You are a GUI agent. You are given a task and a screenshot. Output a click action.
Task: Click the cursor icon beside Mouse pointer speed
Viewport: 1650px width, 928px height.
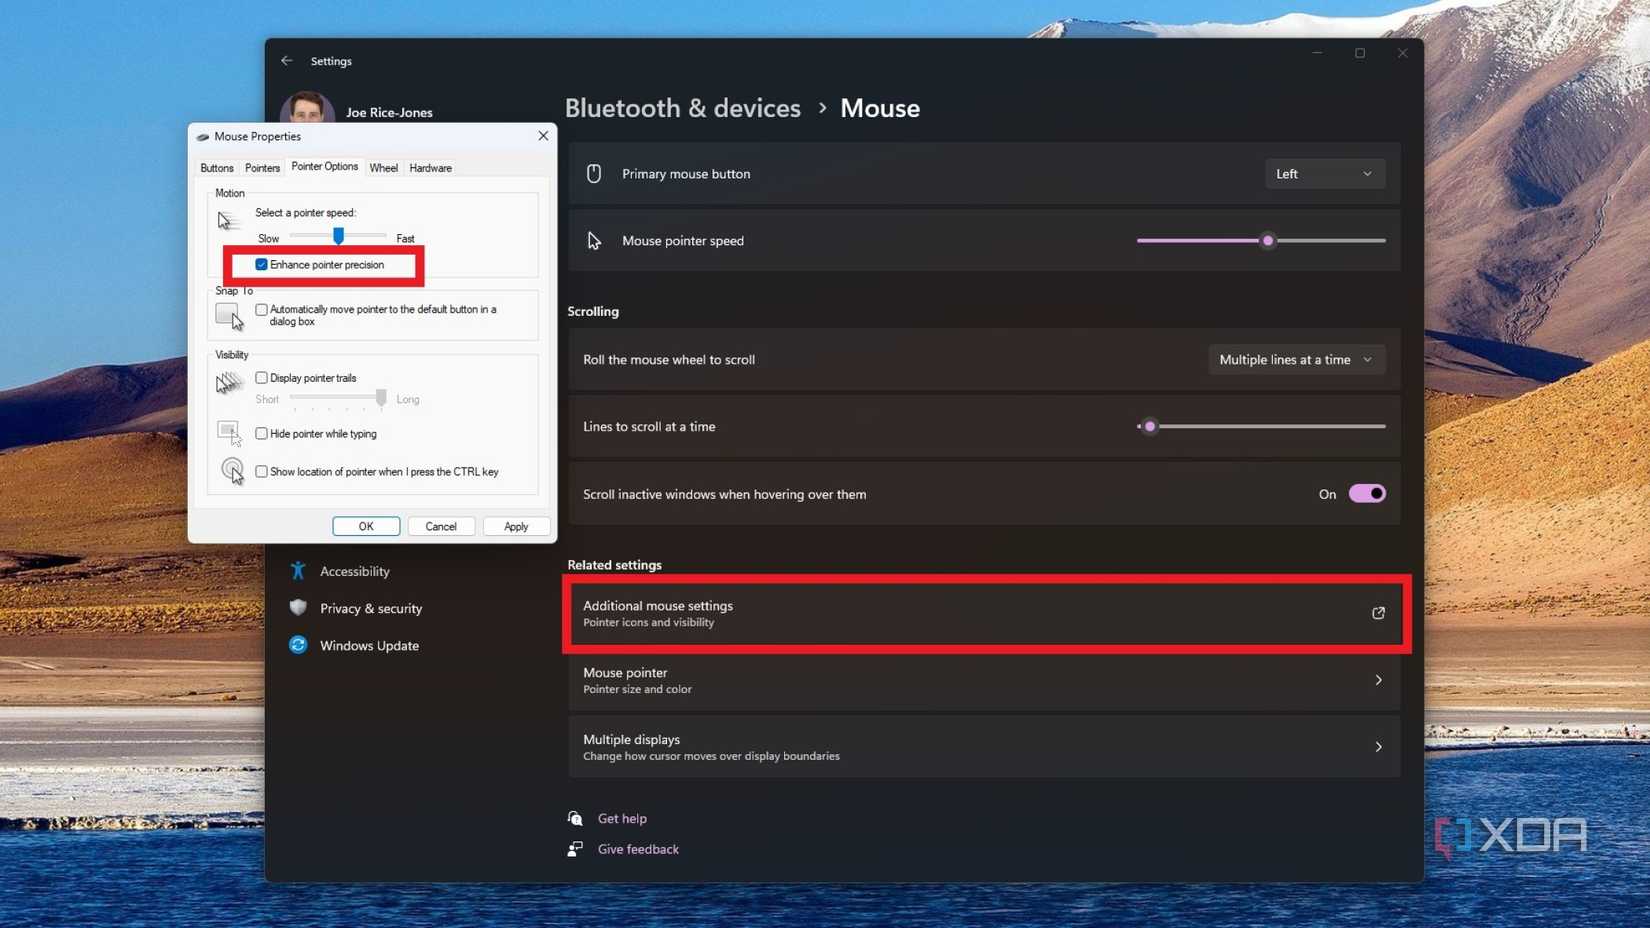594,241
